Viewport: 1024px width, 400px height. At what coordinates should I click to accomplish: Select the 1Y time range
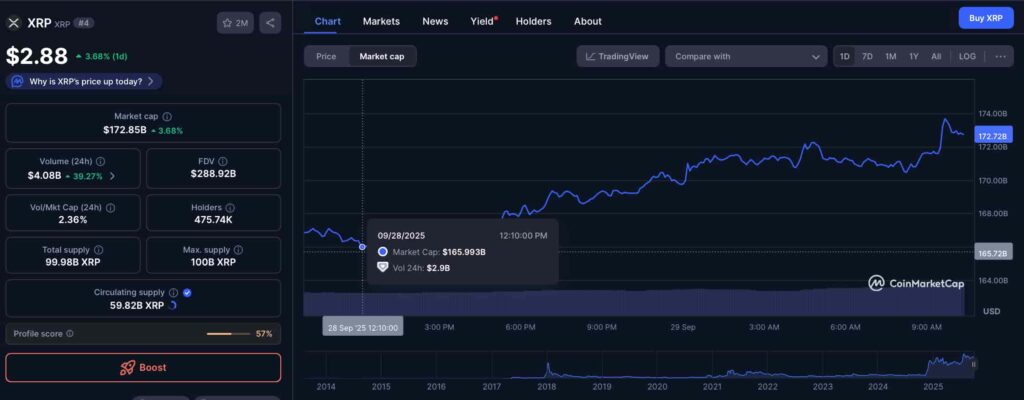coord(914,56)
